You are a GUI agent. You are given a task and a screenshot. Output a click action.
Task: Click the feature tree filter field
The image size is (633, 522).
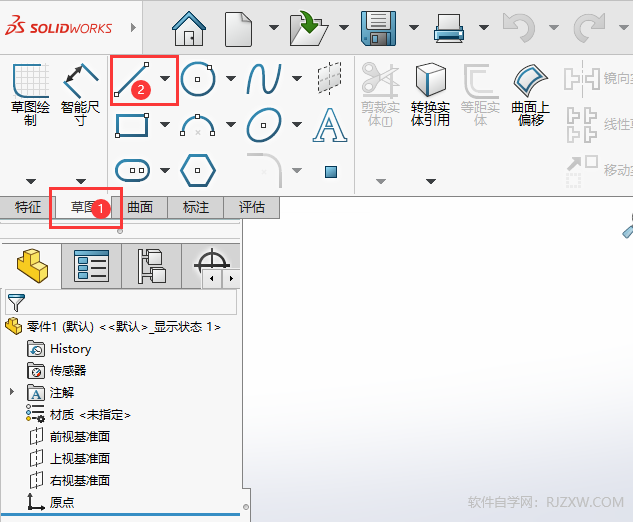pyautogui.click(x=121, y=302)
